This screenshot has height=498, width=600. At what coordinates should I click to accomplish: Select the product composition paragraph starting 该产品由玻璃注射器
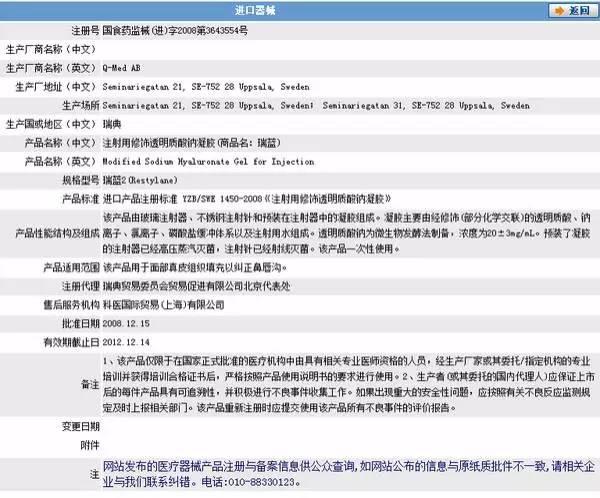point(347,233)
